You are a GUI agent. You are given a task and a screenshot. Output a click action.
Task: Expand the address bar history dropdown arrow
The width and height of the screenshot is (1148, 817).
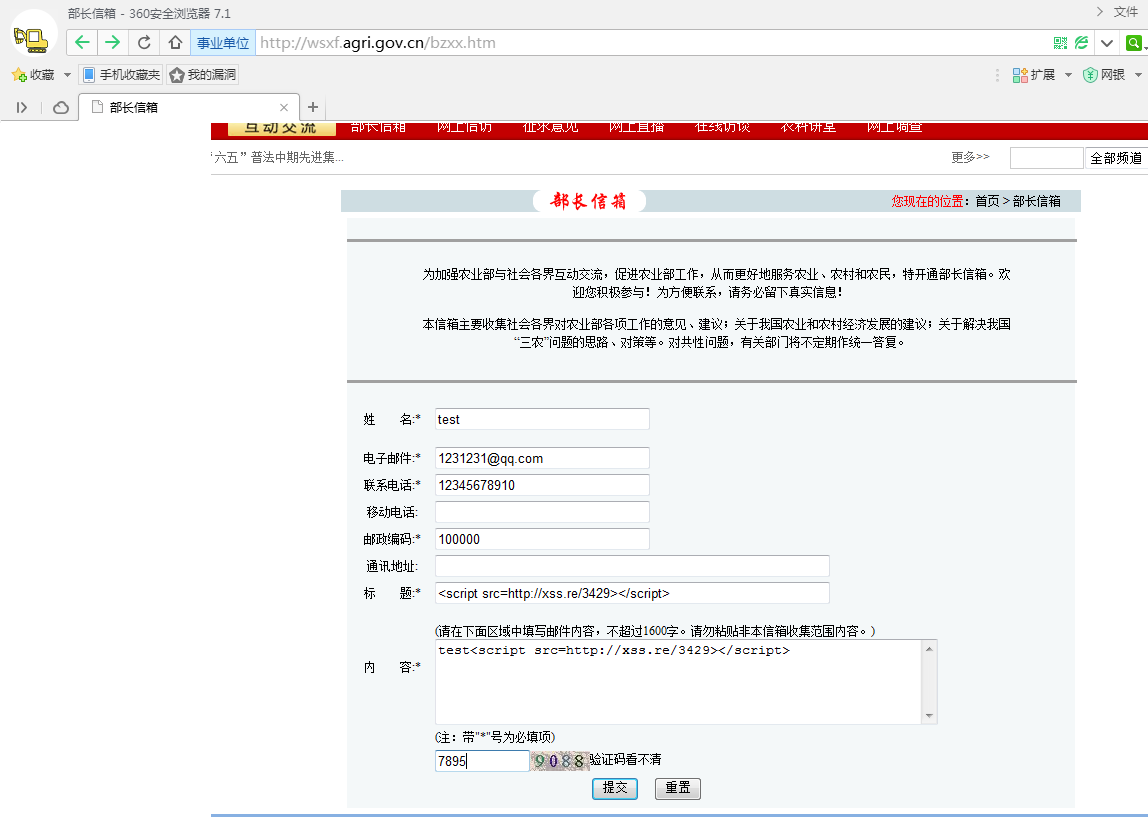(1107, 43)
